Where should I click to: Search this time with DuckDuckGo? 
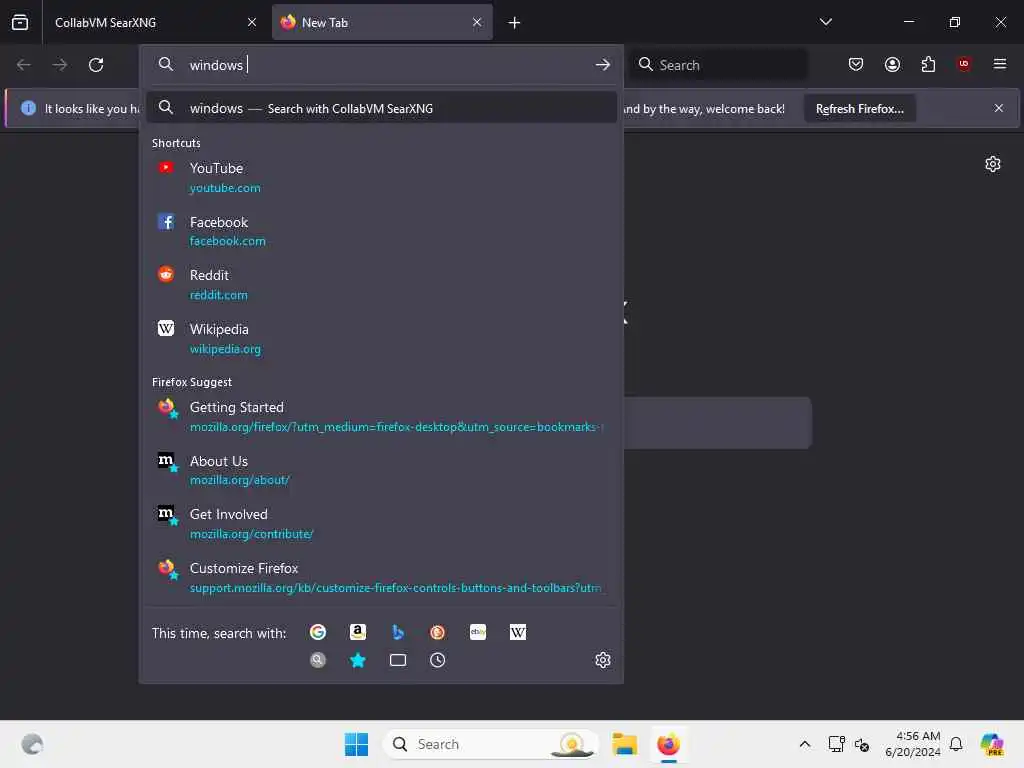tap(438, 632)
